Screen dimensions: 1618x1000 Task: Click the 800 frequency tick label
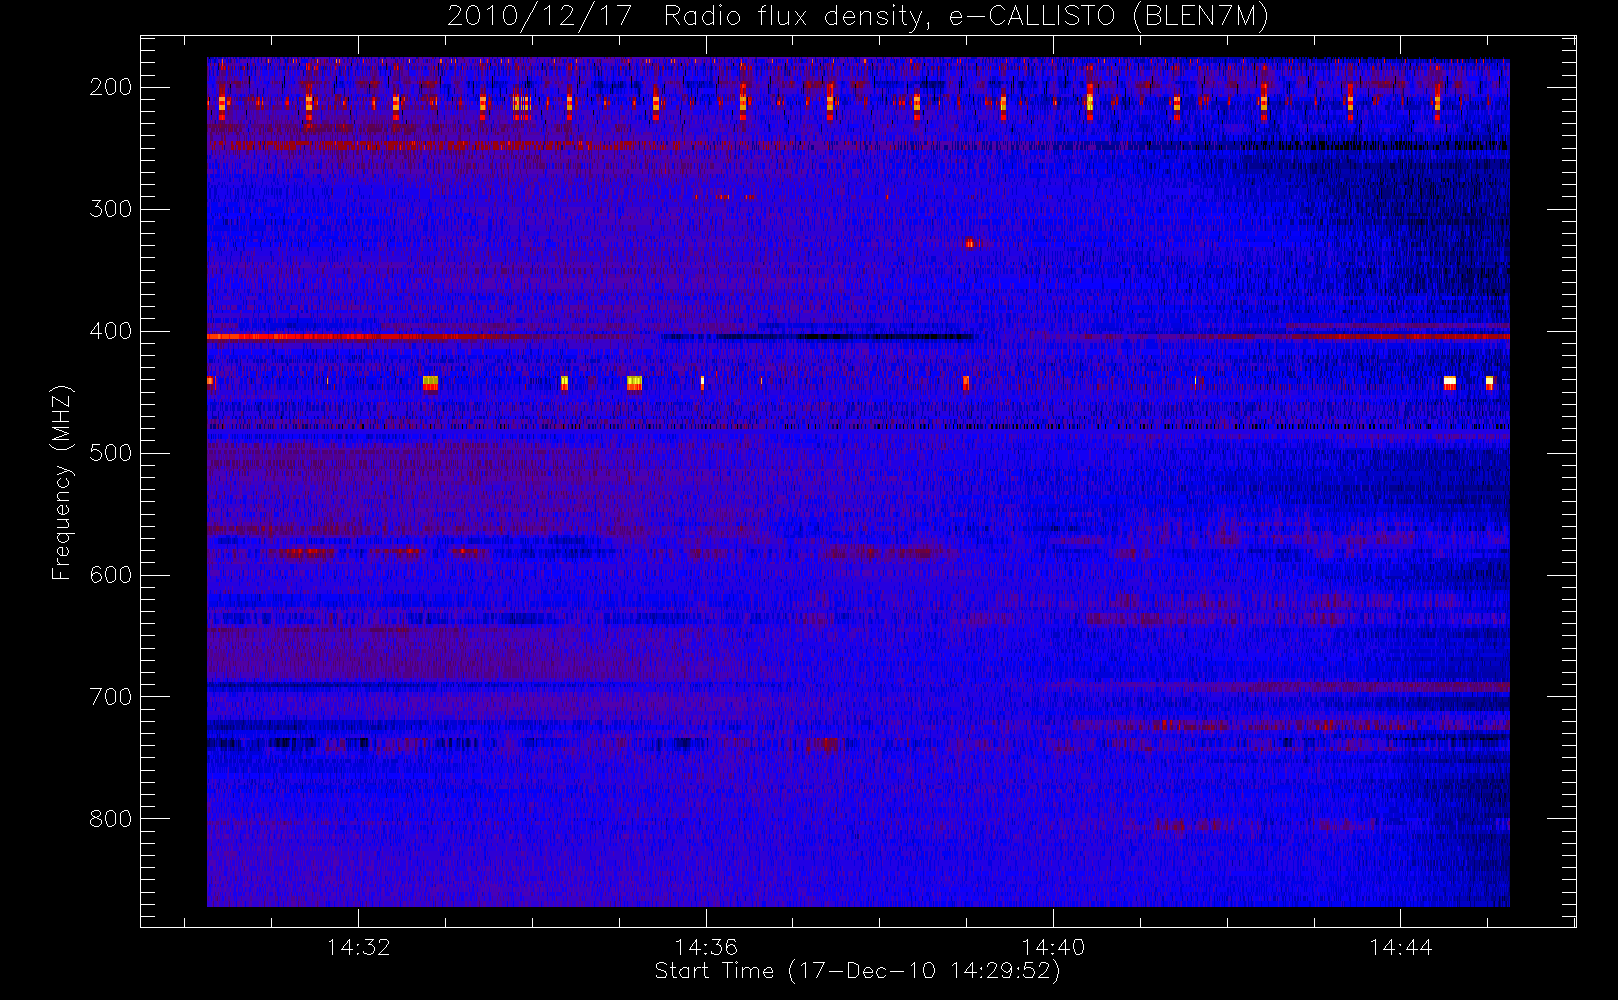[x=111, y=819]
